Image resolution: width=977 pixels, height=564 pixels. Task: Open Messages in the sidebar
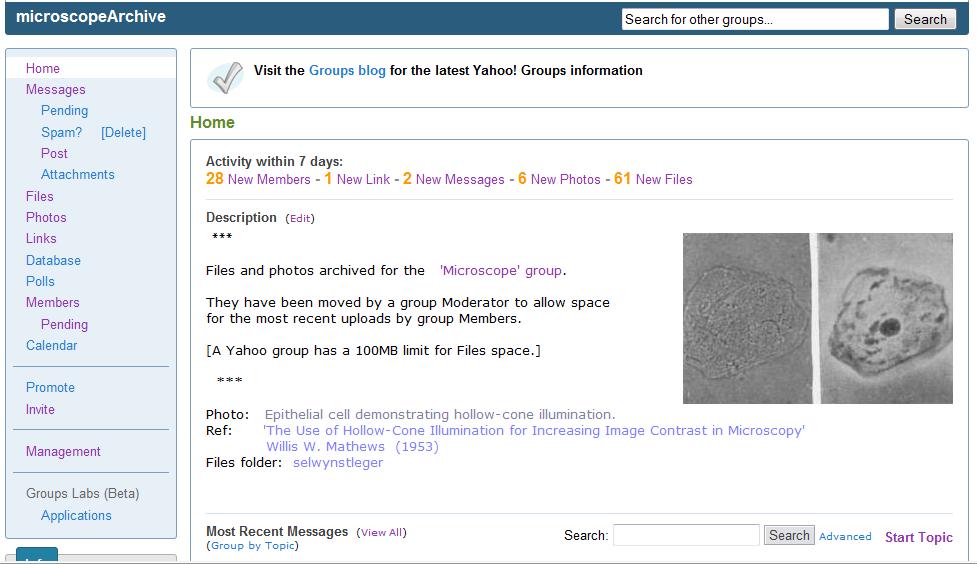[x=55, y=89]
